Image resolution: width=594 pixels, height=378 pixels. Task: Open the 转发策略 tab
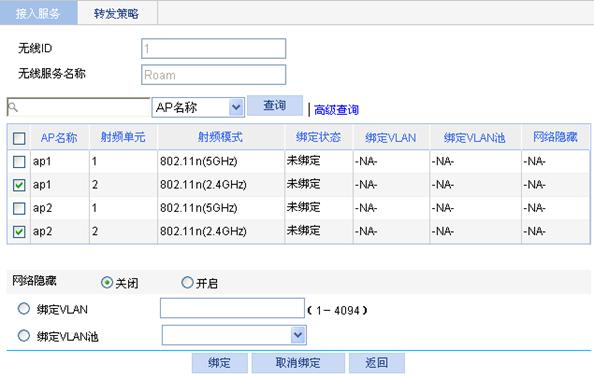coord(116,13)
